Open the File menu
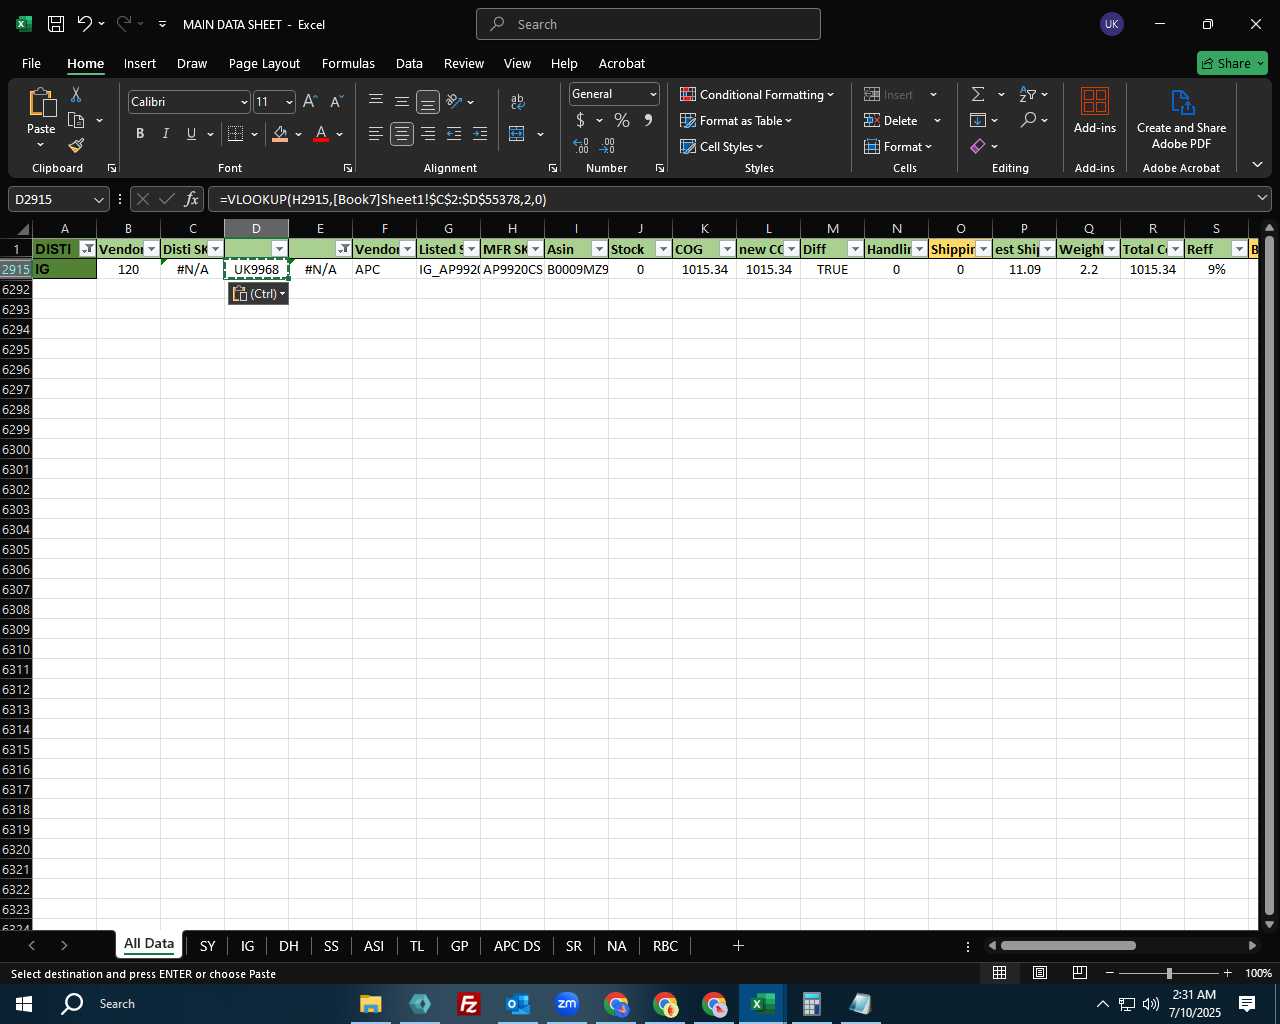Screen dimensions: 1280x1024 31,63
